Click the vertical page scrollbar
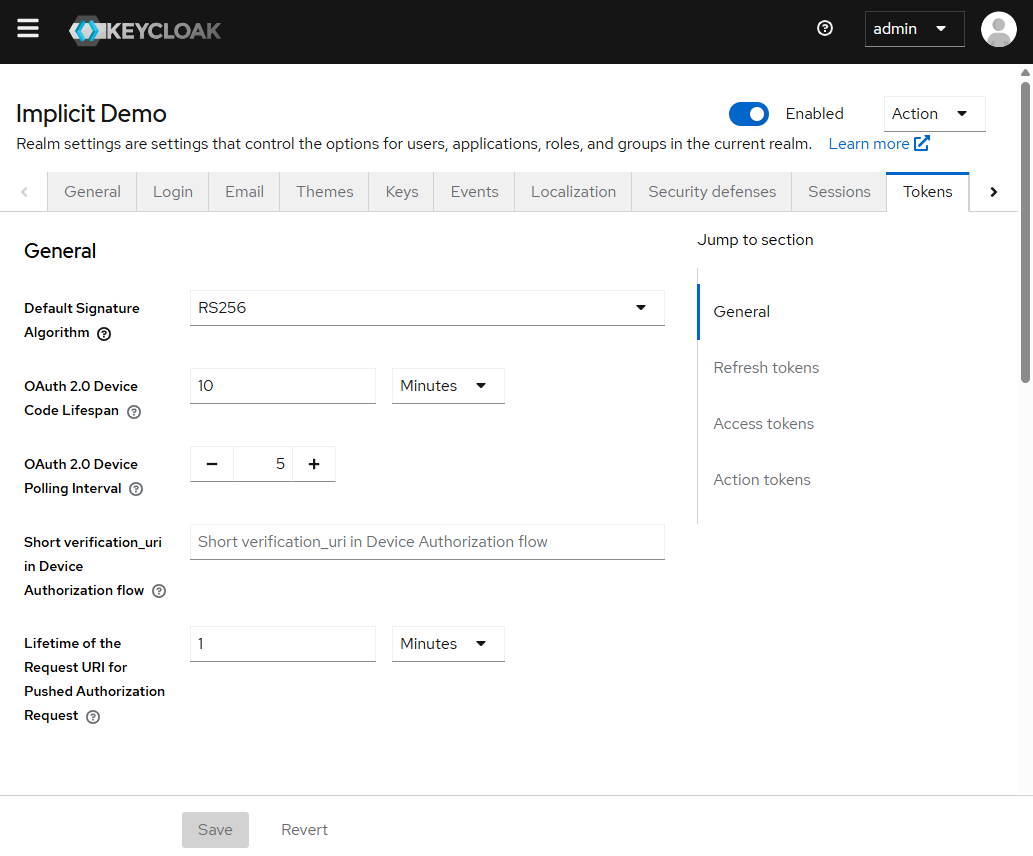 point(1025,231)
